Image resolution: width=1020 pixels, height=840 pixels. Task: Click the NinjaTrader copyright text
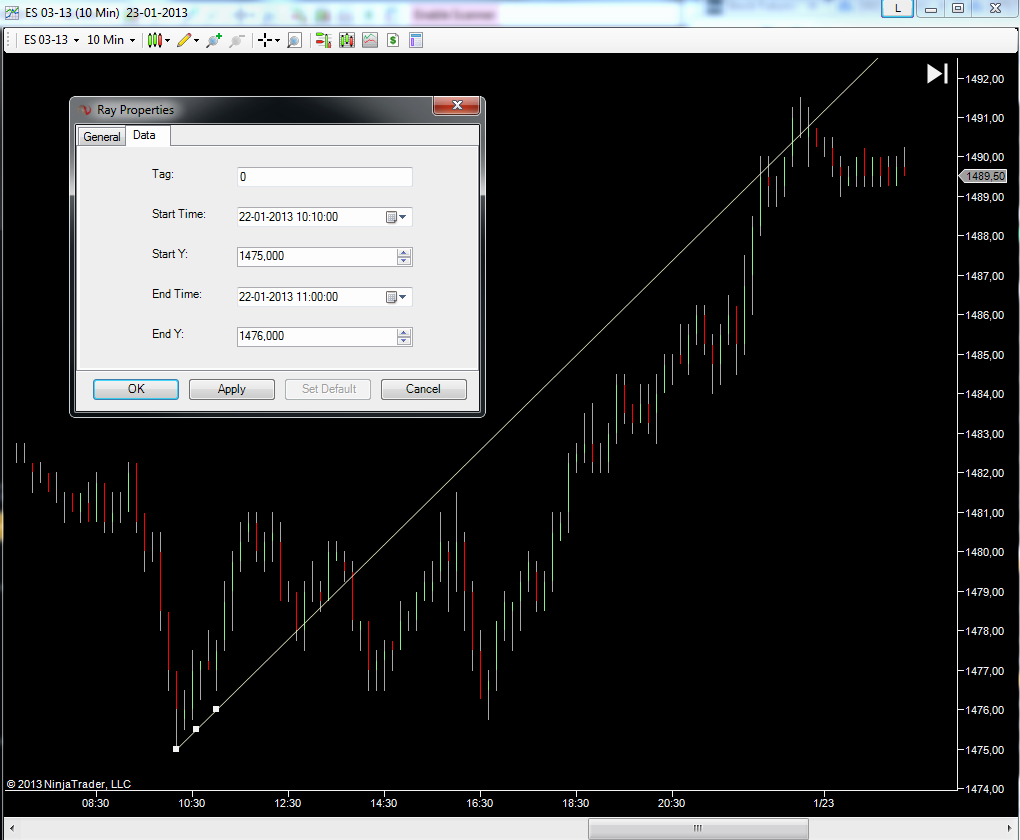coord(68,784)
